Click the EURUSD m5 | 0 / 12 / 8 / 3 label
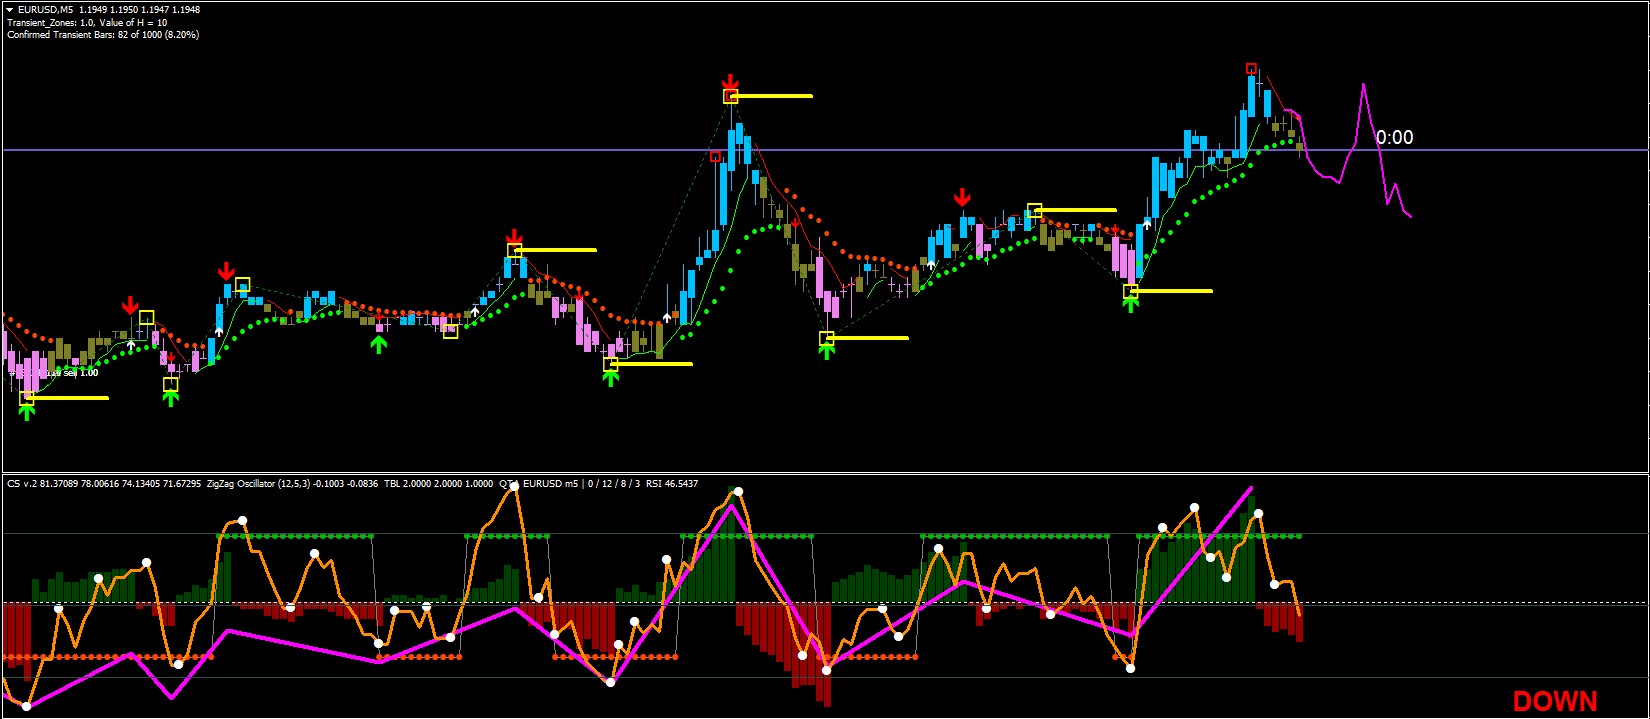1650x719 pixels. coord(582,484)
